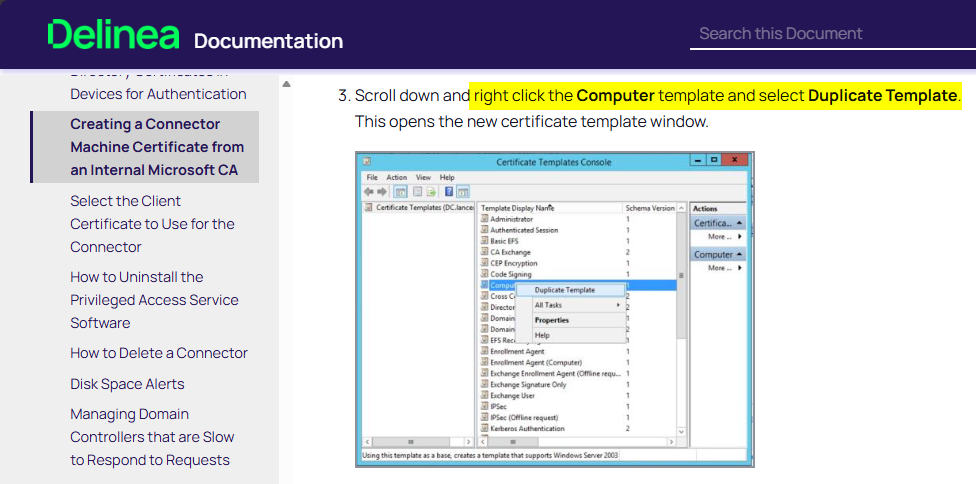Click the sidebar scroll up arrow
The height and width of the screenshot is (484, 976).
pos(286,85)
